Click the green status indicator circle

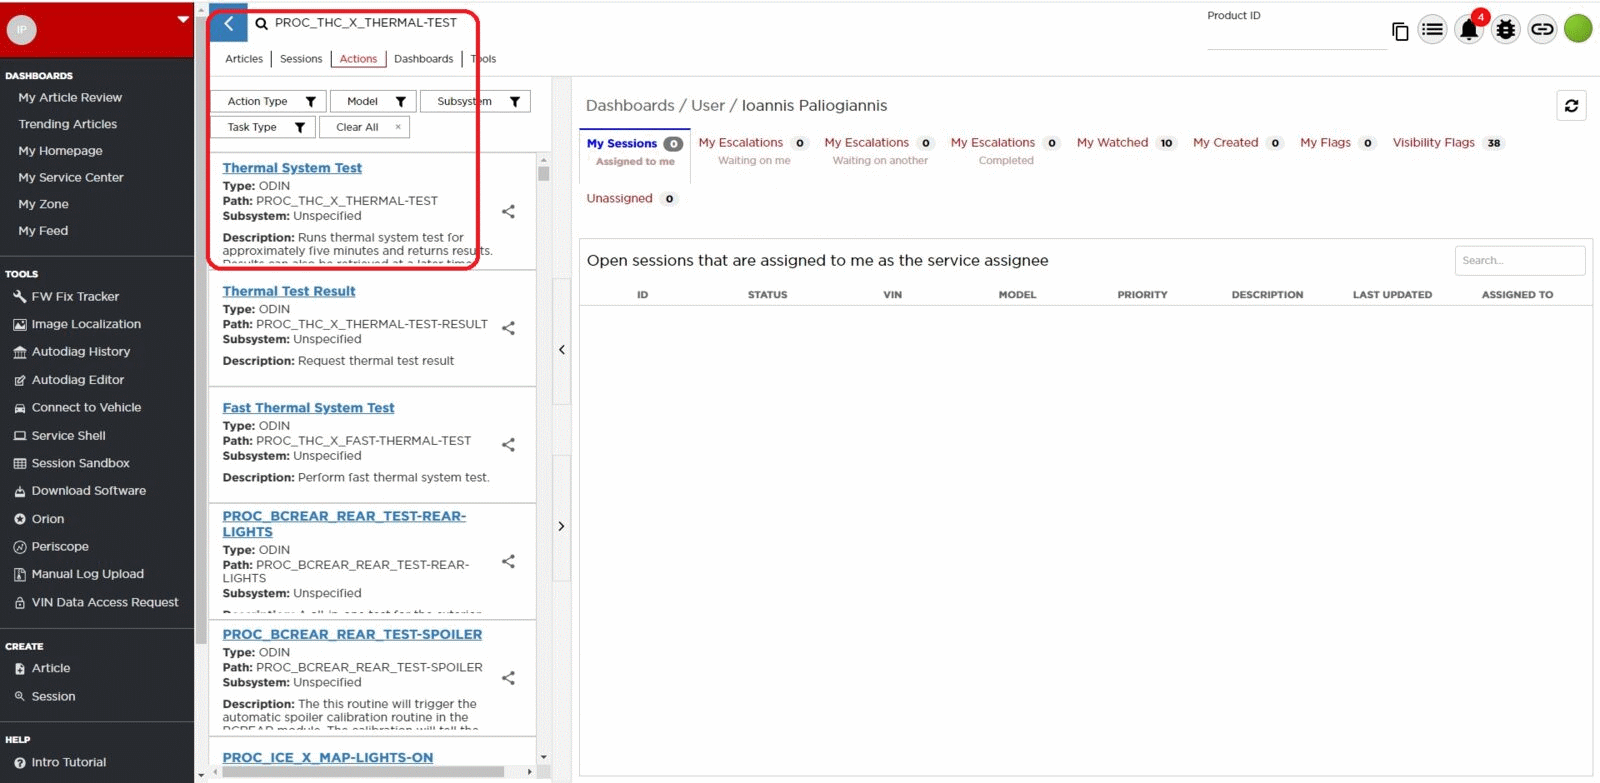tap(1578, 29)
